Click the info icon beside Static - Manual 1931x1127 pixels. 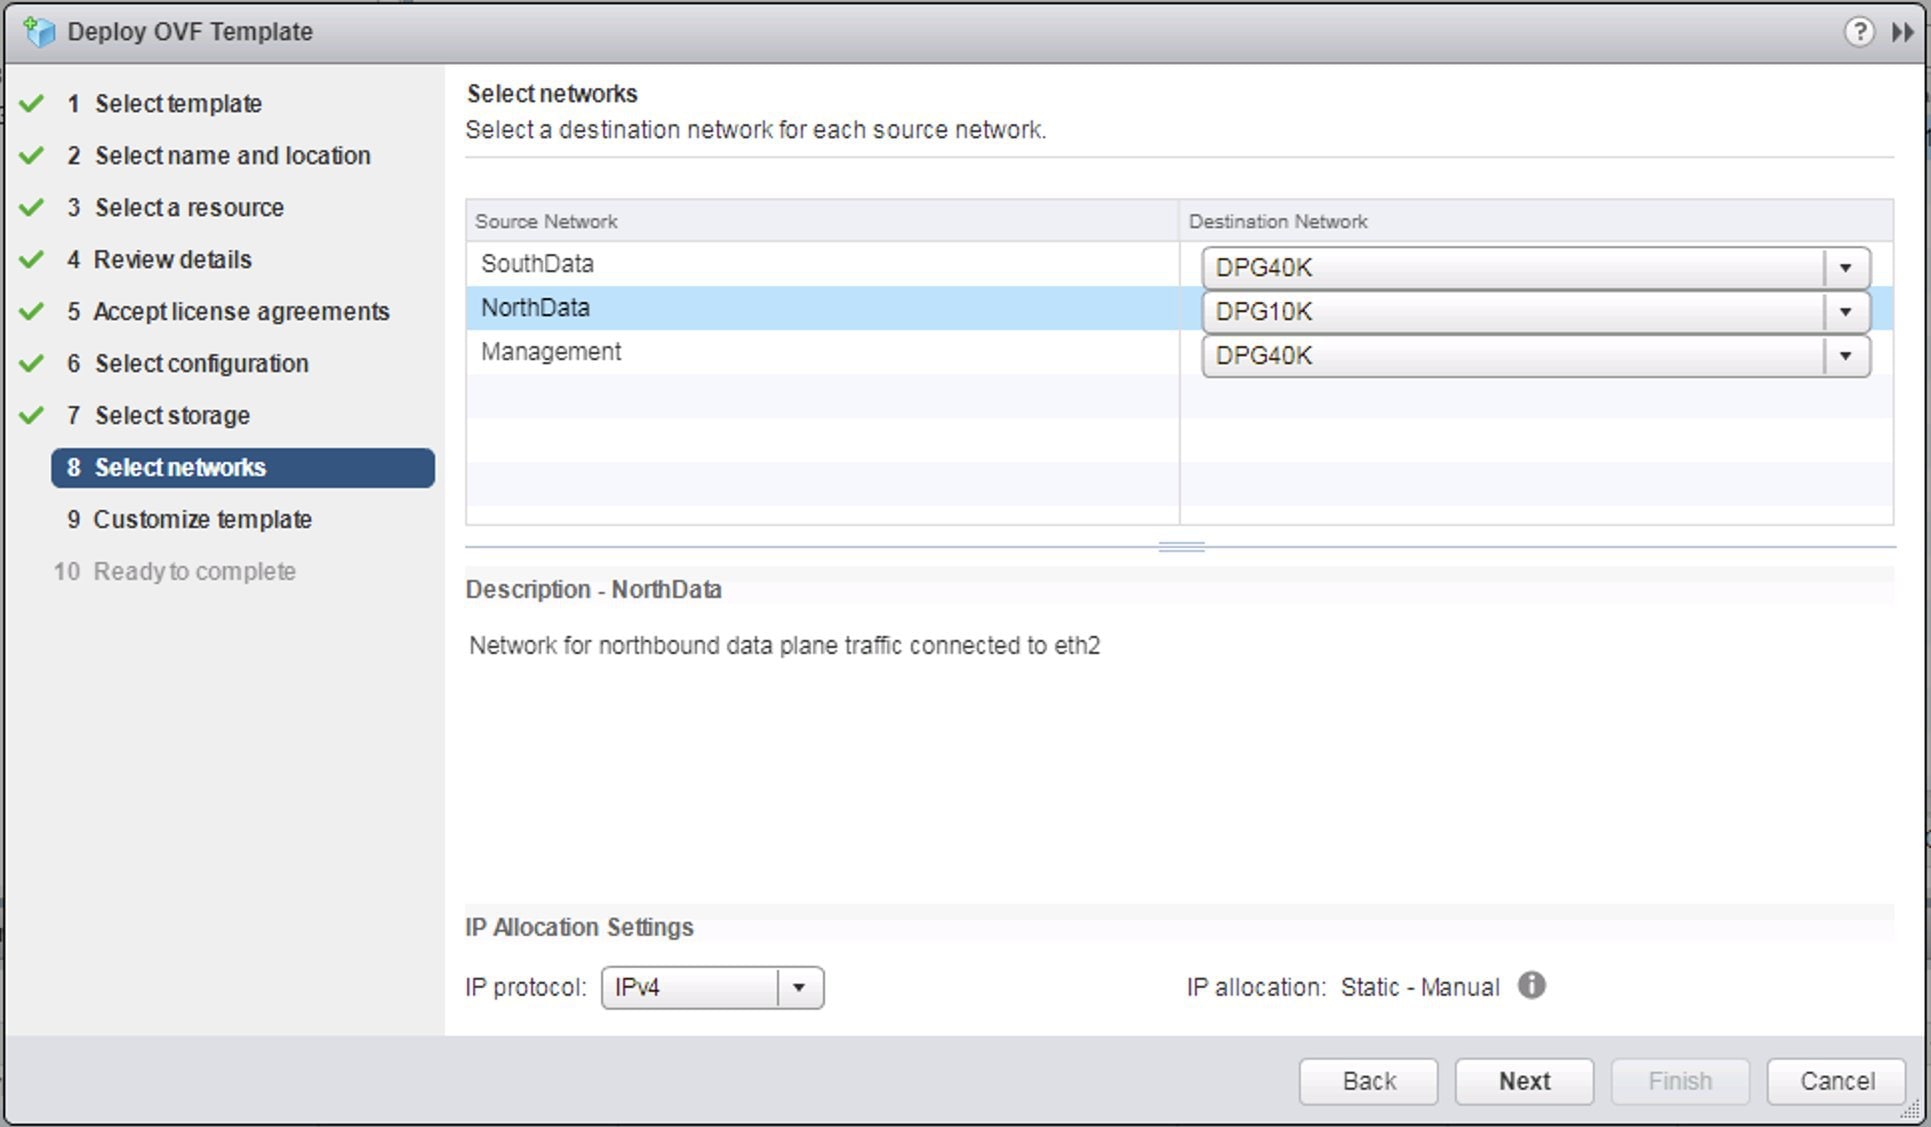1532,987
